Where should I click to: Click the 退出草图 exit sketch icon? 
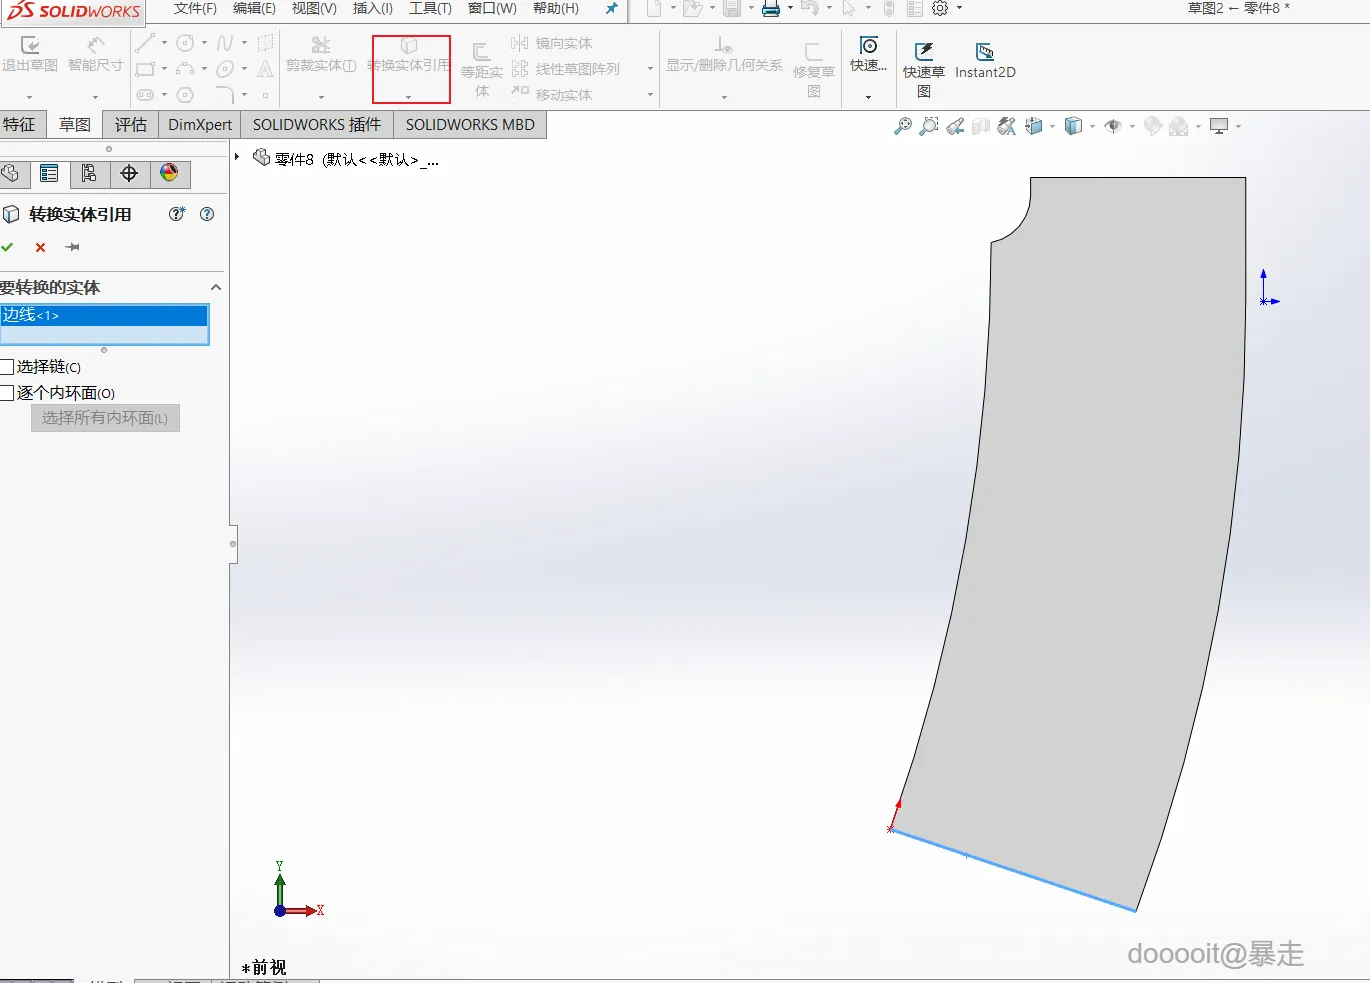point(30,46)
